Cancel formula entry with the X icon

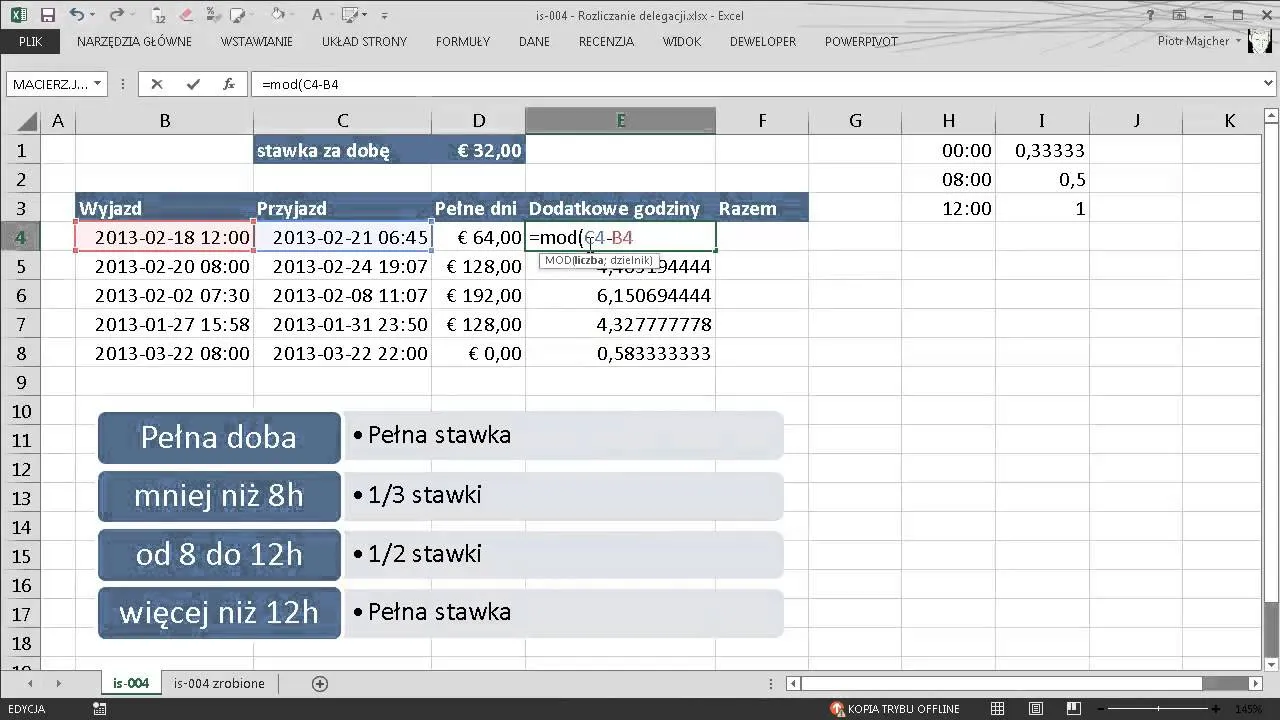tap(157, 84)
